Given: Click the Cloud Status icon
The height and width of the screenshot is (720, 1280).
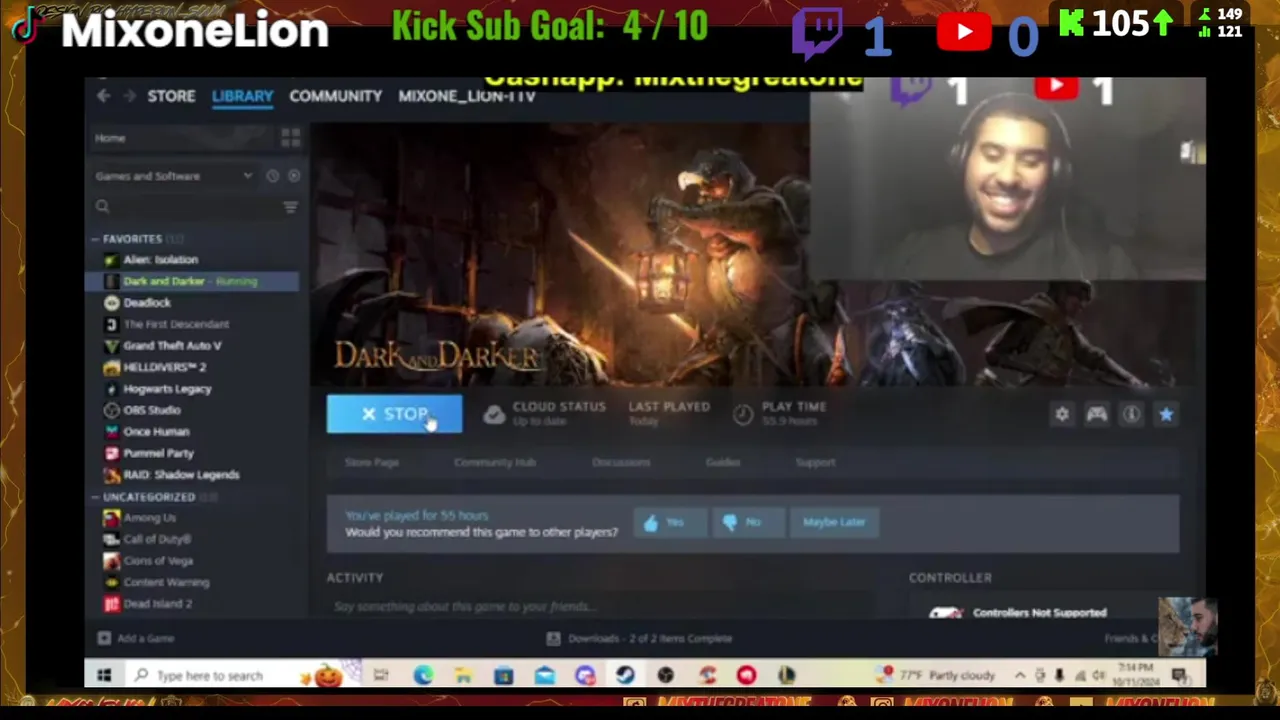Looking at the screenshot, I should point(494,414).
